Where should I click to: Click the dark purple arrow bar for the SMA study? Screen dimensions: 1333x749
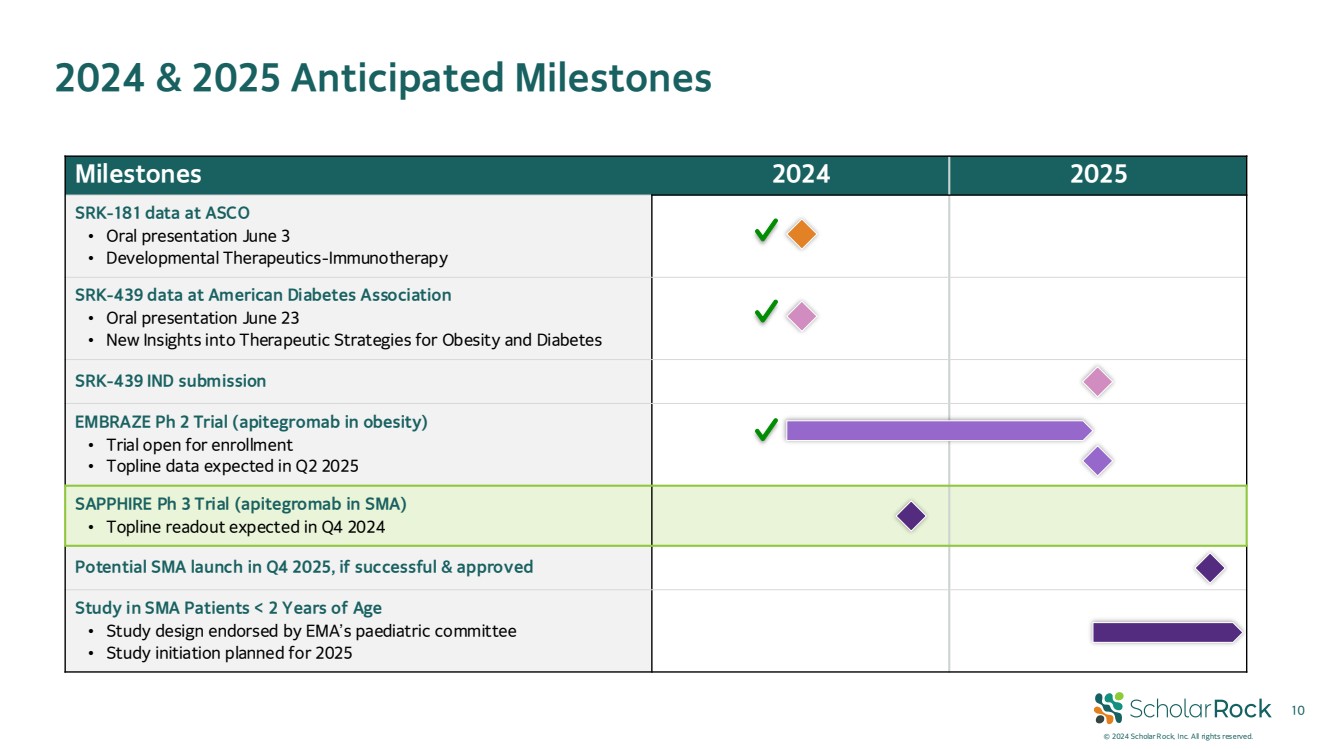pos(1166,632)
